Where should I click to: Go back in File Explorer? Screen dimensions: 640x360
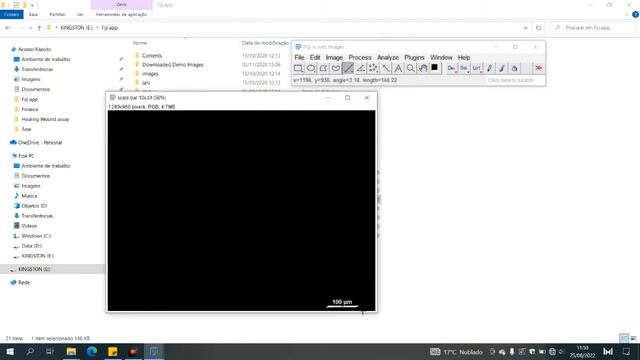click(x=8, y=28)
